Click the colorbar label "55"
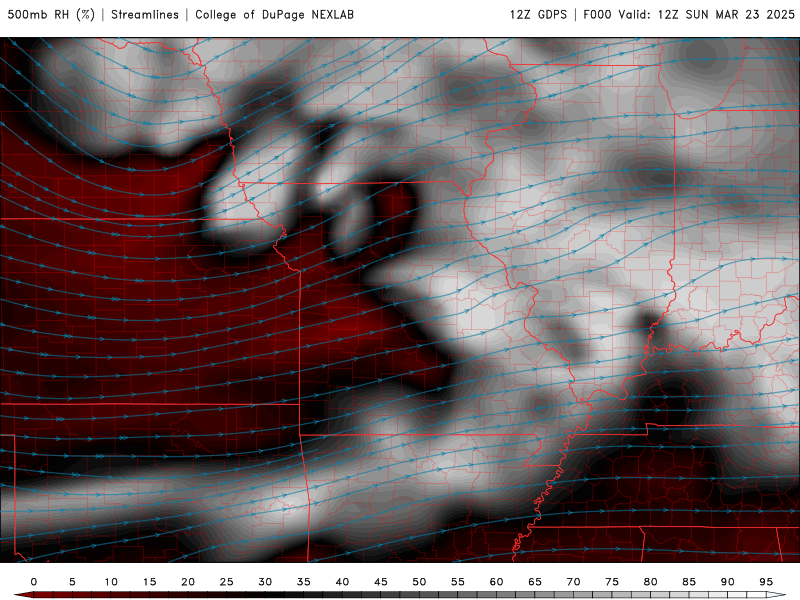 coord(458,582)
